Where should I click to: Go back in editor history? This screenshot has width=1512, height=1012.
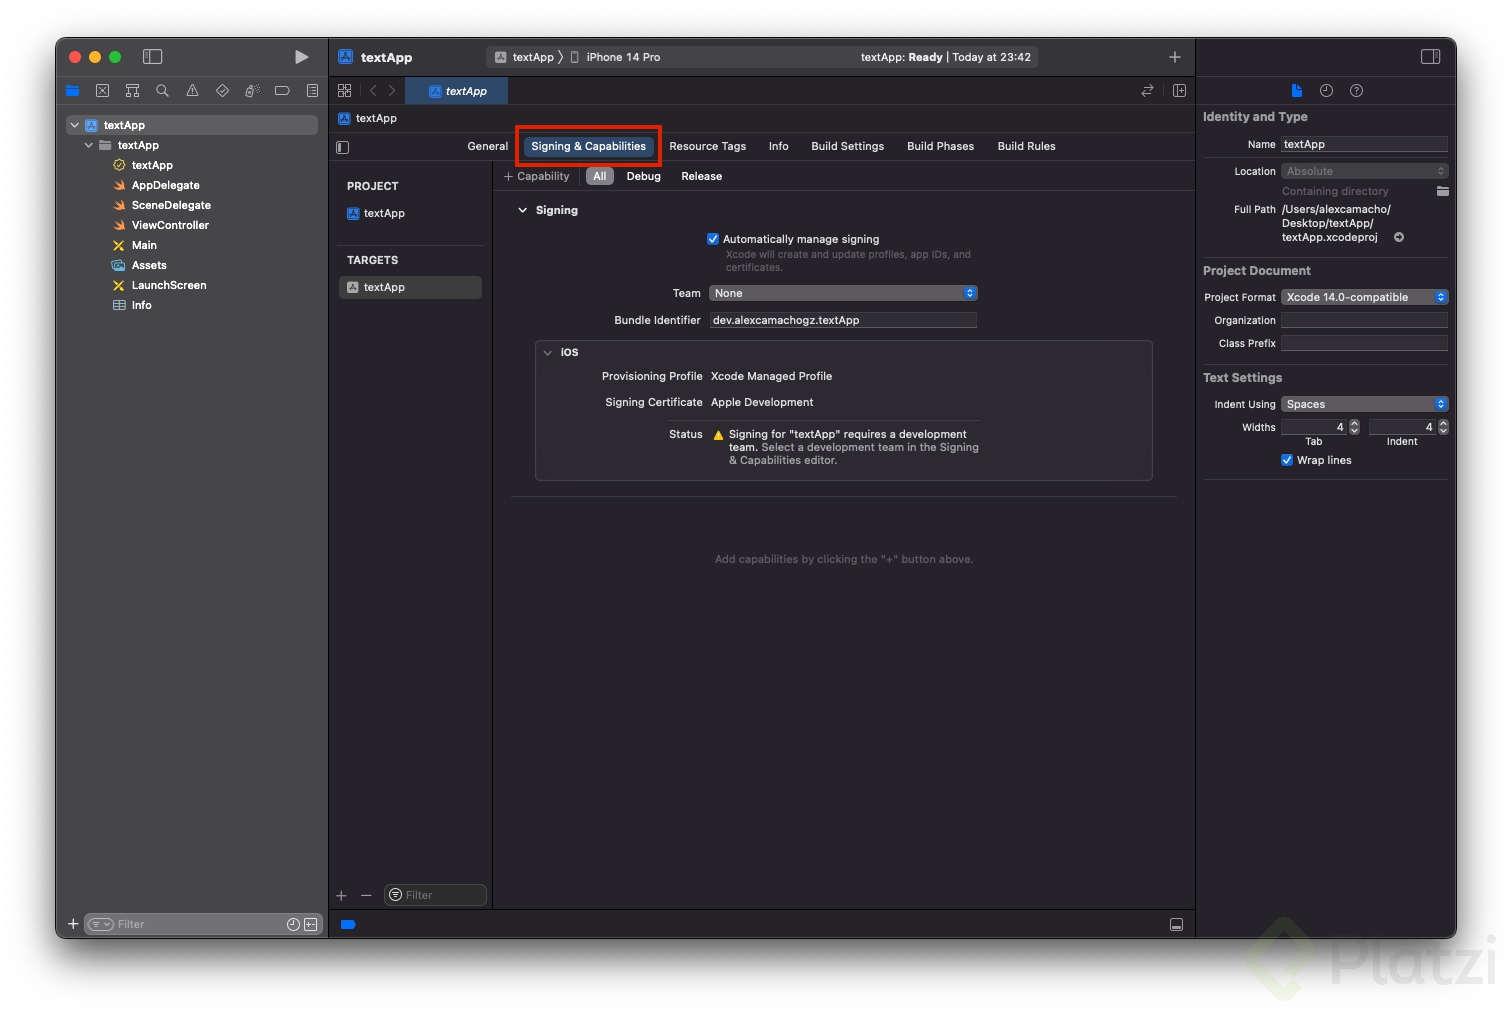tap(373, 91)
